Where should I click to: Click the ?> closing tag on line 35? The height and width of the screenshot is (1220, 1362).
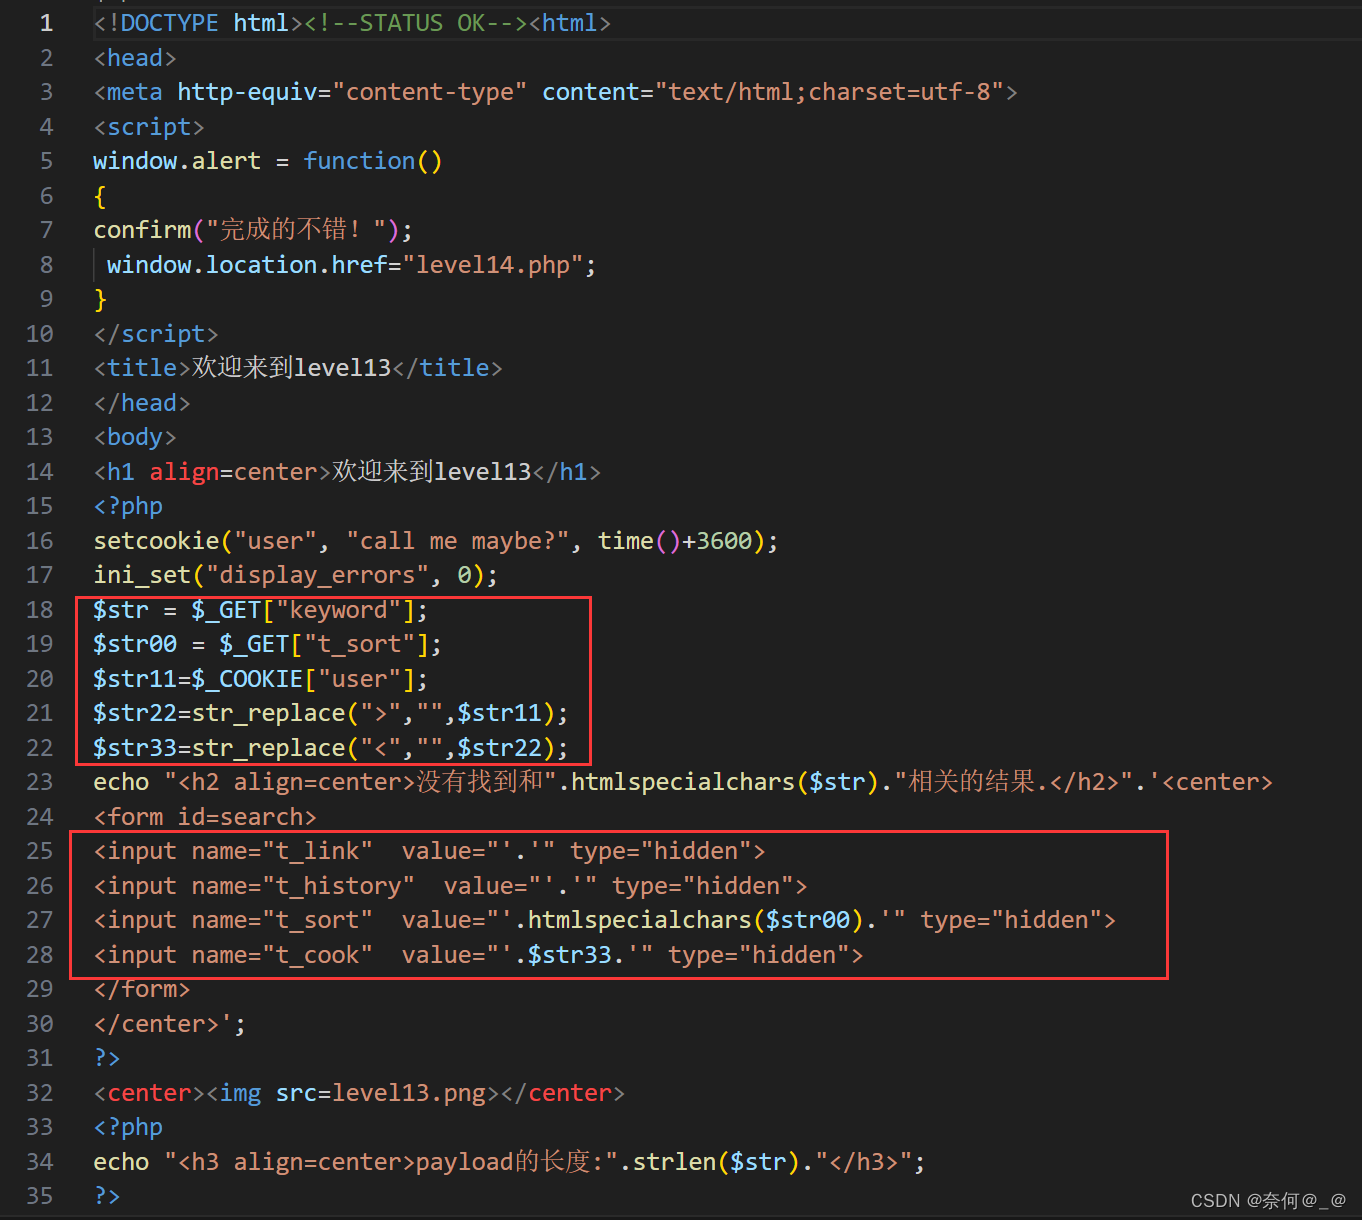[107, 1196]
